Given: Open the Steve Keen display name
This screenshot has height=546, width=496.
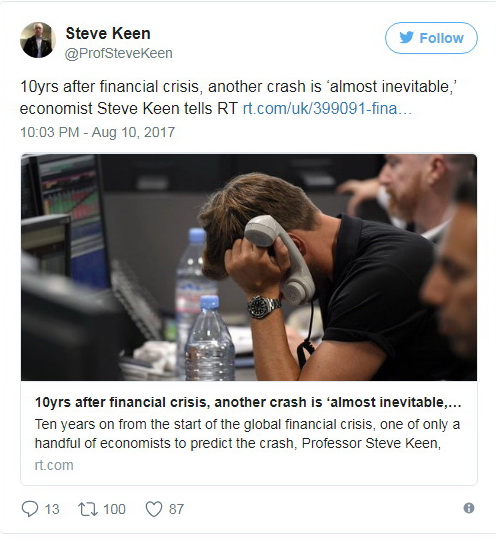Looking at the screenshot, I should pos(108,33).
